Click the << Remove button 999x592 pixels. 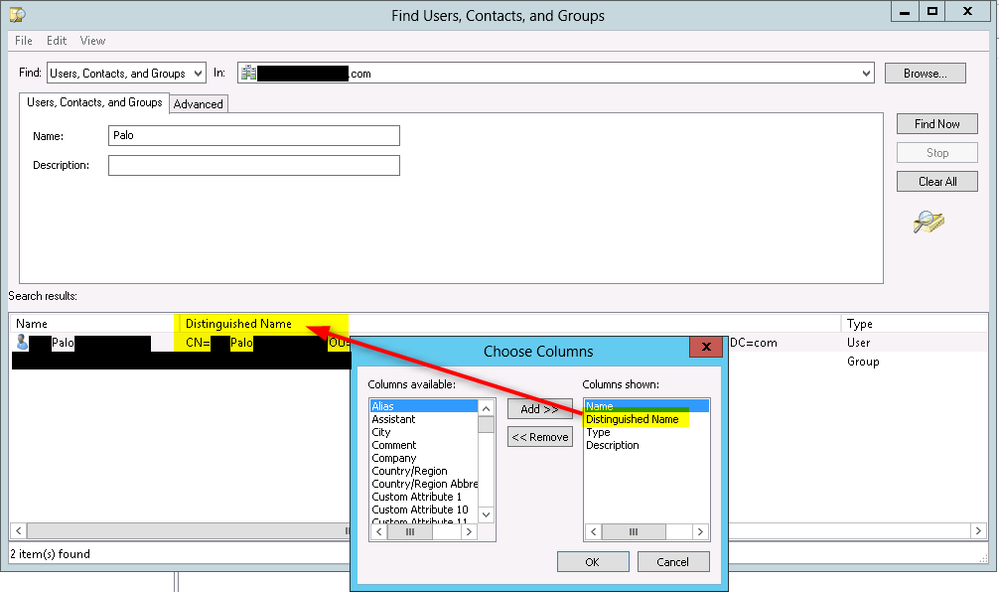(x=539, y=437)
